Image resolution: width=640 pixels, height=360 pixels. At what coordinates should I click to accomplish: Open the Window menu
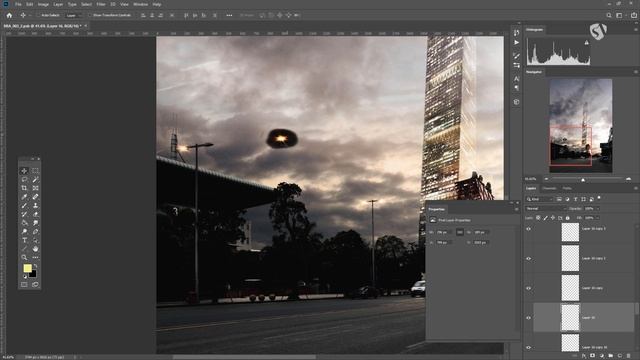(140, 4)
